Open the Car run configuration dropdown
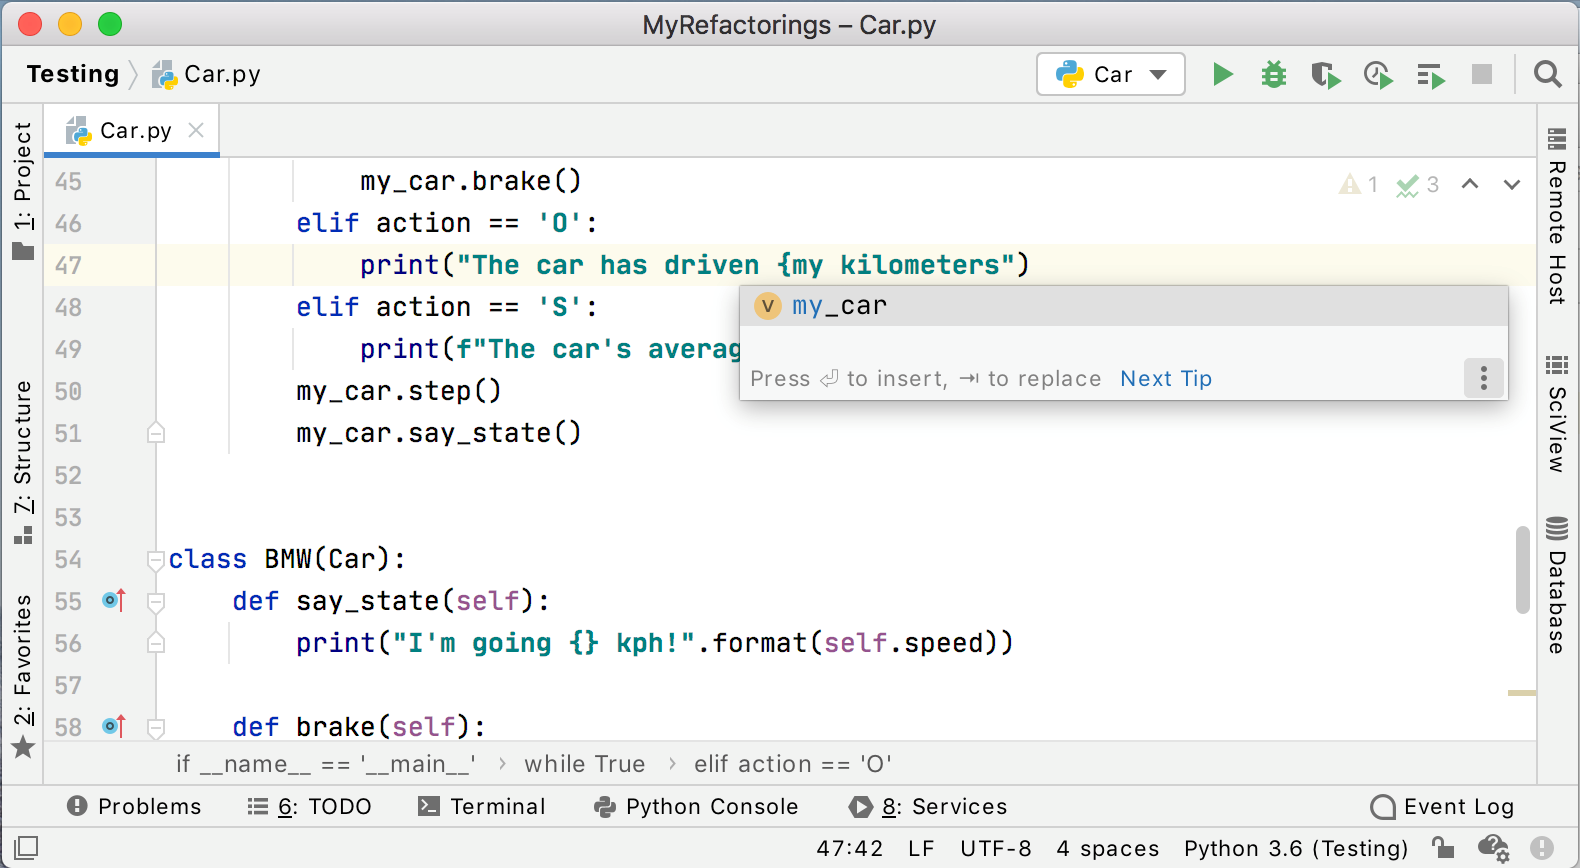 (1111, 74)
